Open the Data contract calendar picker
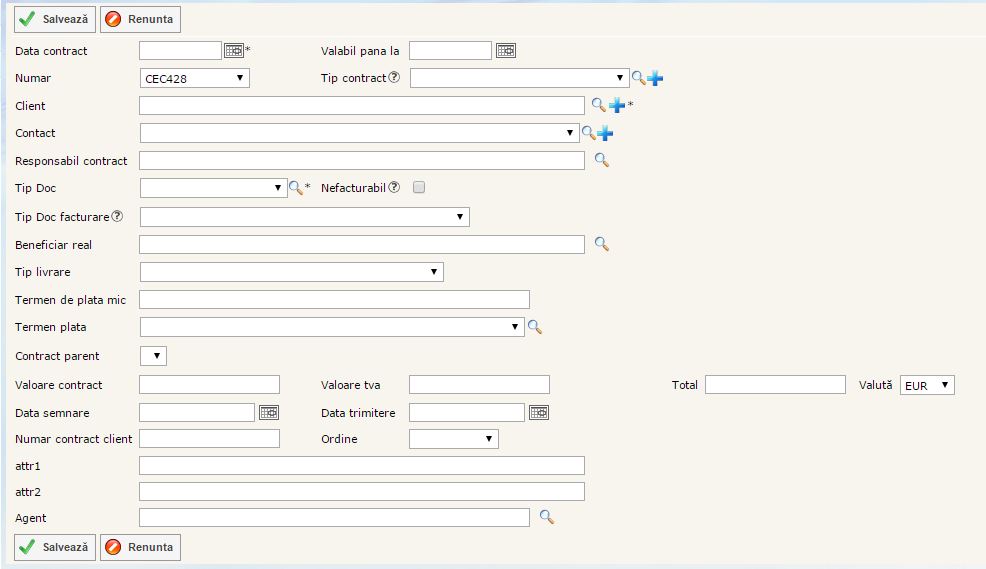The image size is (986, 569). point(234,51)
